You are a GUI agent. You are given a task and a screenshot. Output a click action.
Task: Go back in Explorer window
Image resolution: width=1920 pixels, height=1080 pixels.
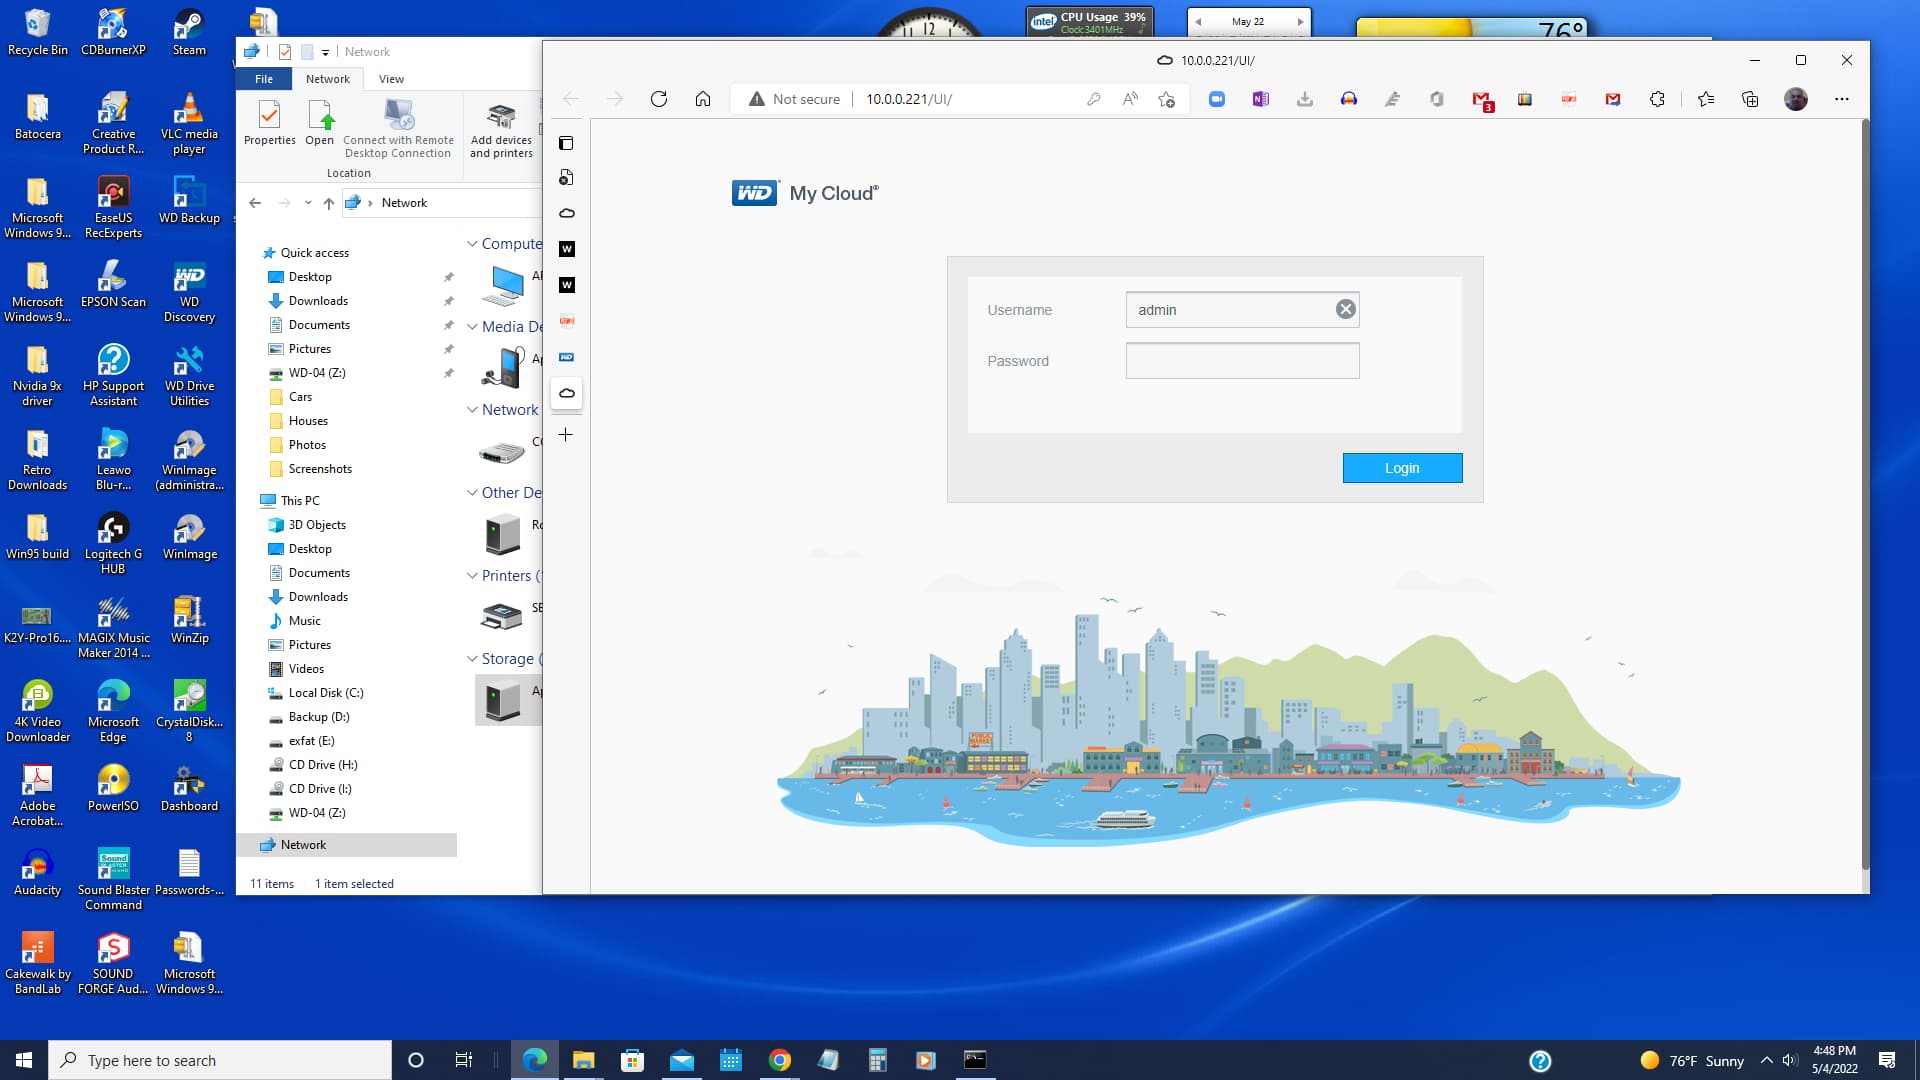(255, 203)
